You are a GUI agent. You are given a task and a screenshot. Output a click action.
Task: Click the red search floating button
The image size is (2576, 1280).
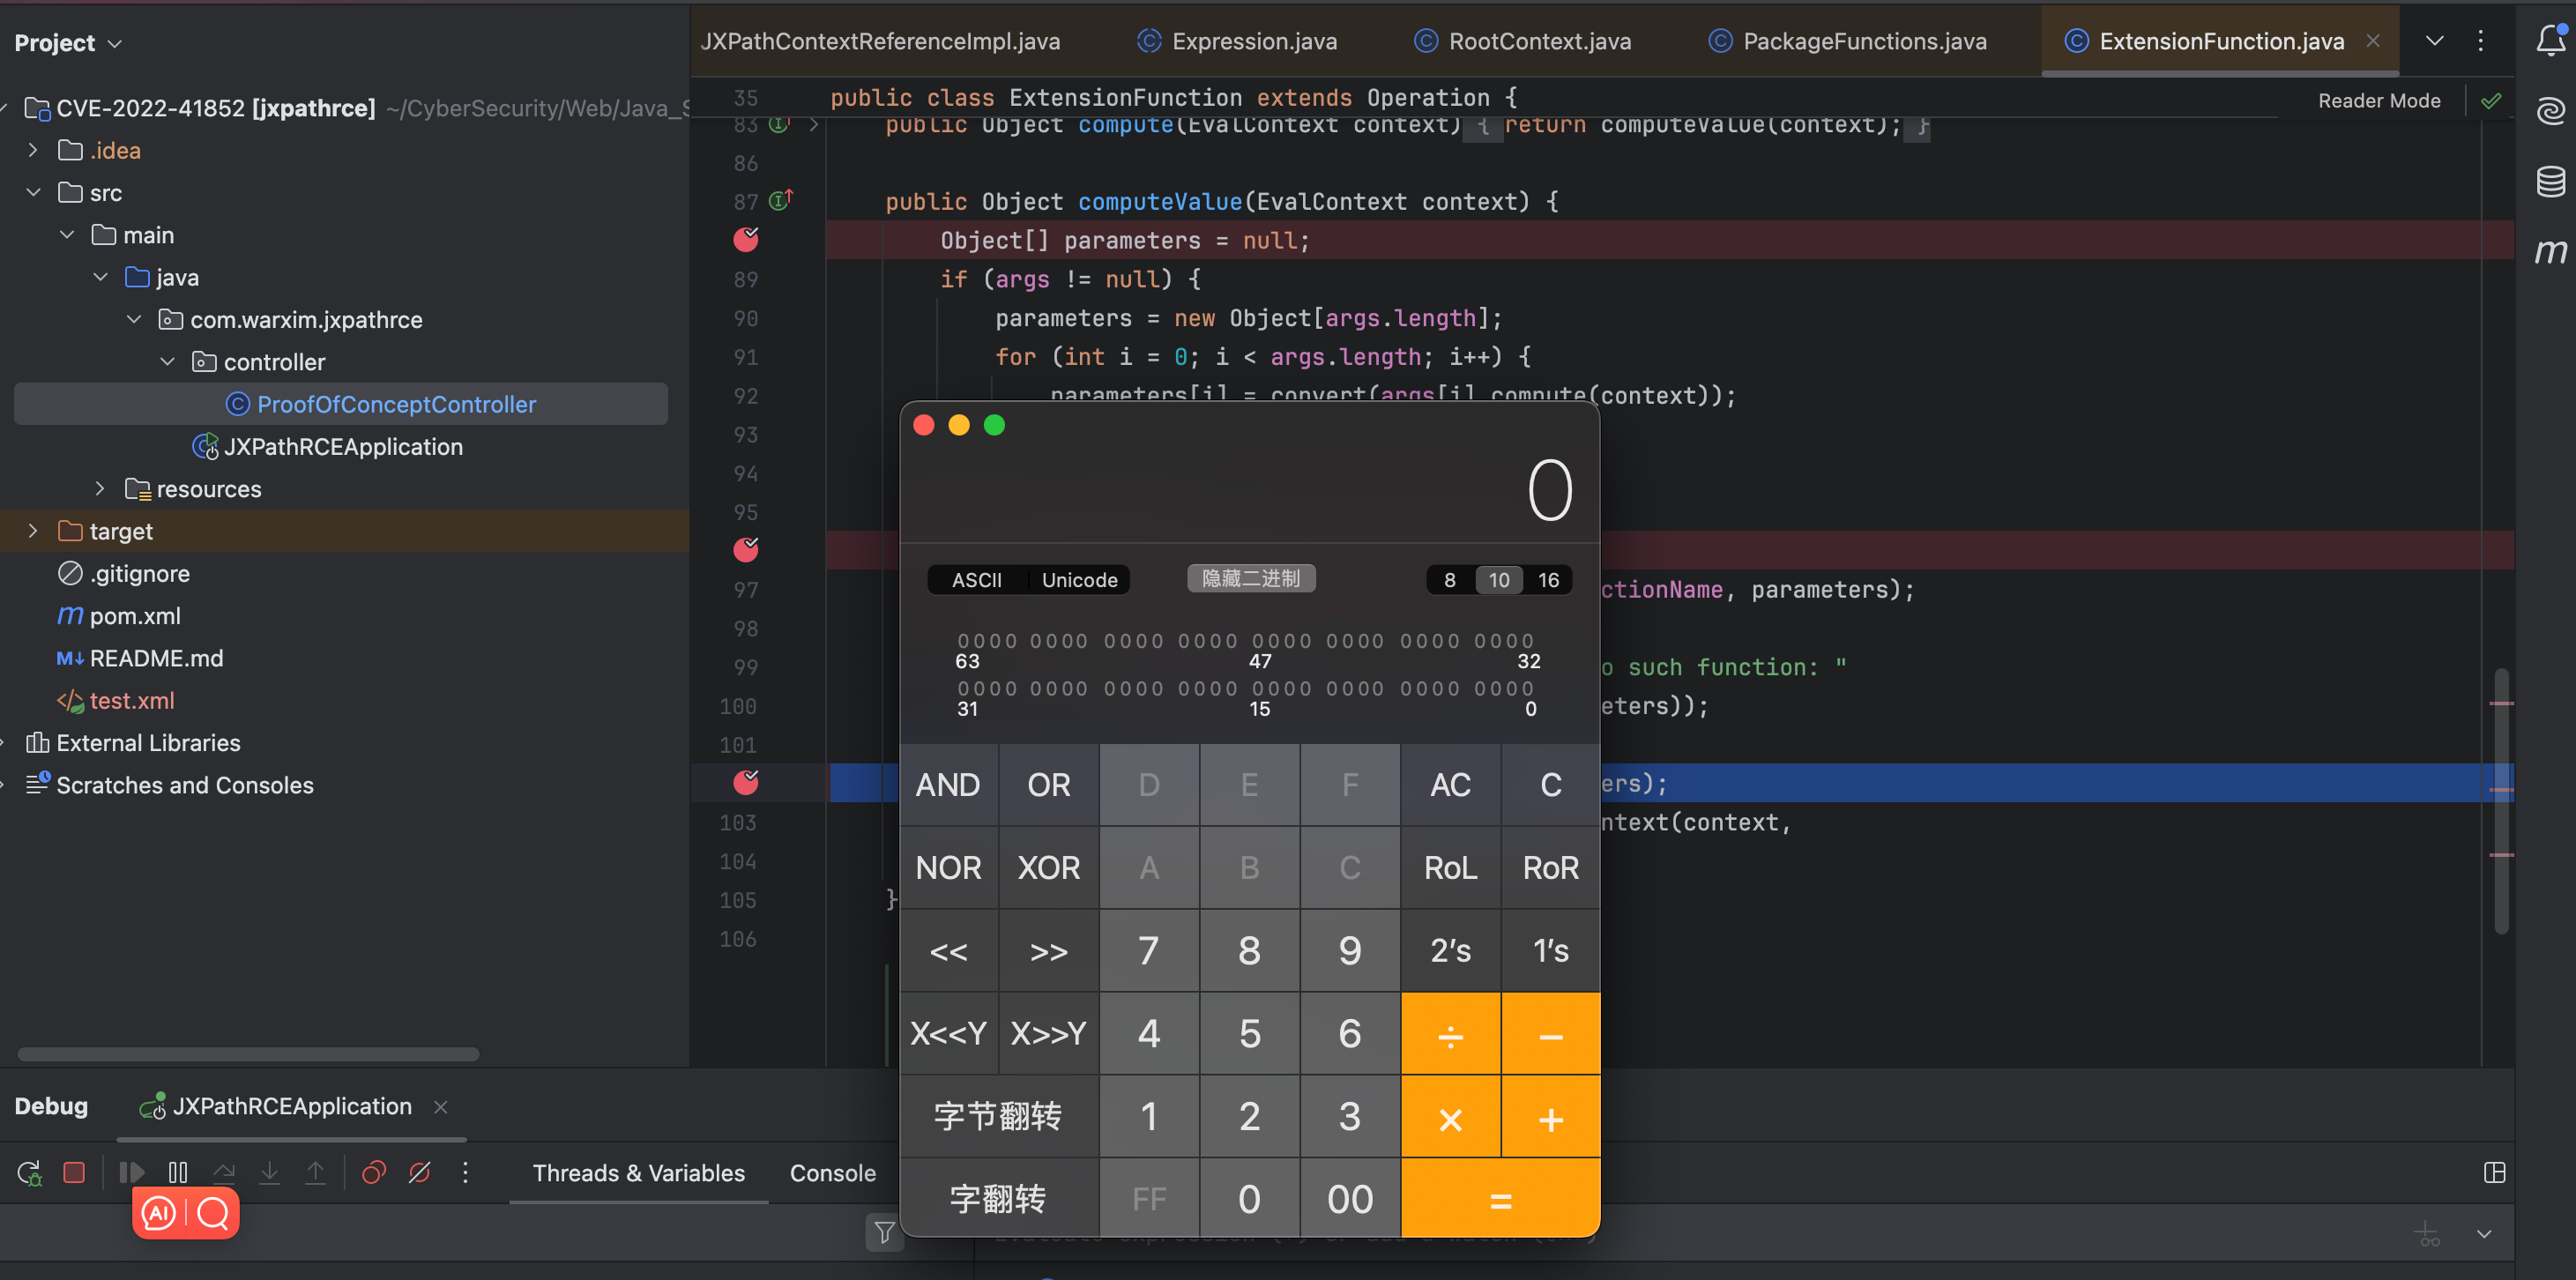click(x=213, y=1213)
